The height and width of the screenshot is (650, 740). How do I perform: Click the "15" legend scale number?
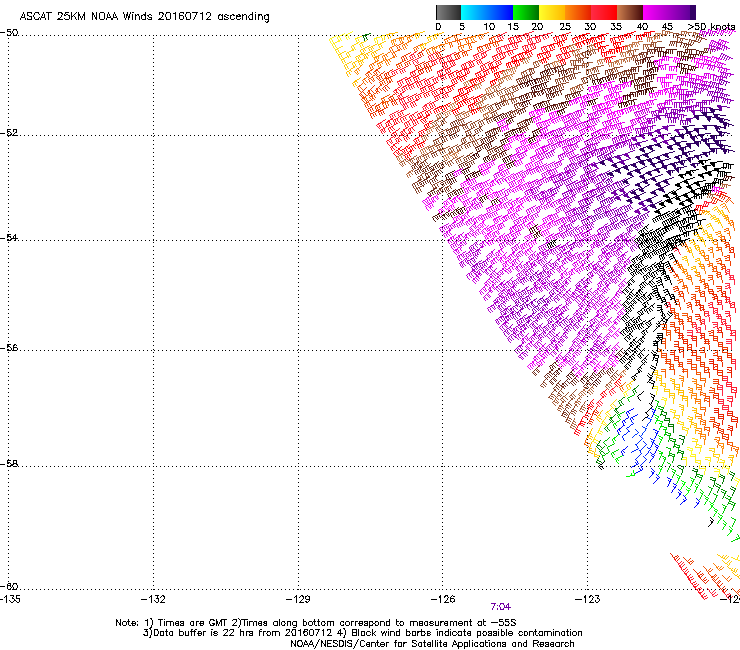click(513, 27)
